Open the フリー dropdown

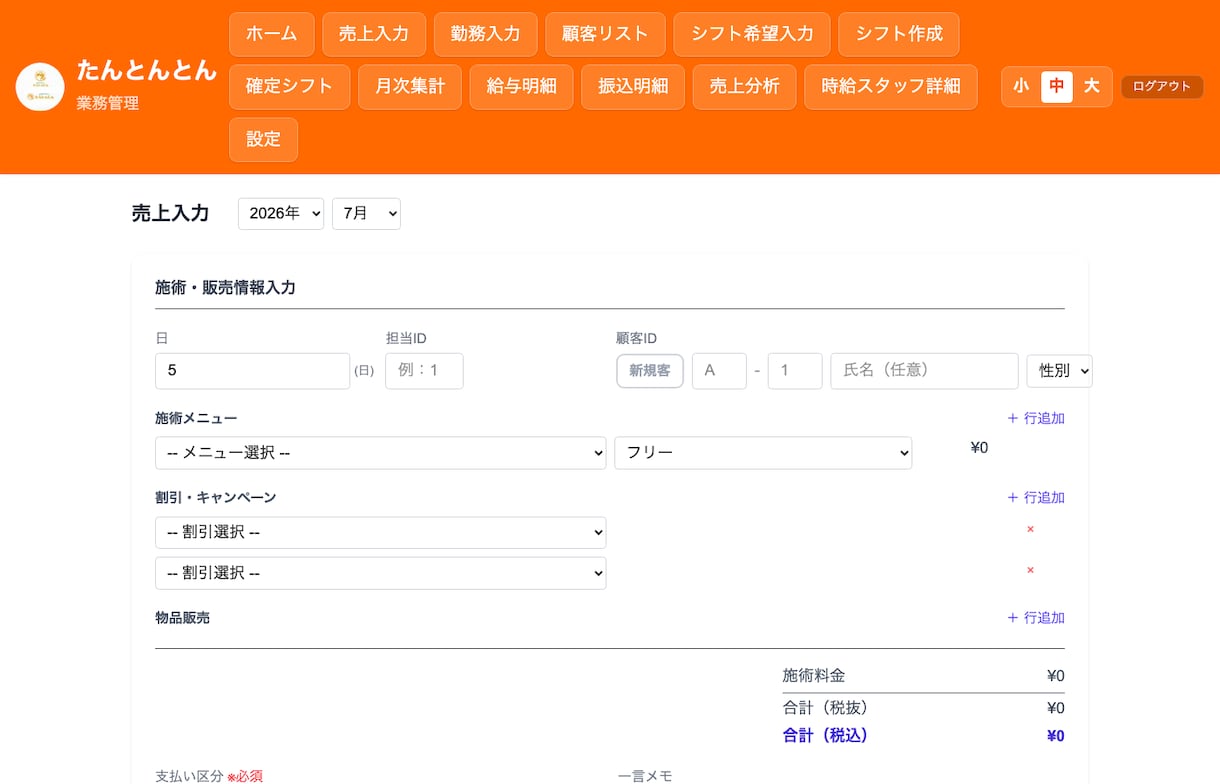click(763, 452)
